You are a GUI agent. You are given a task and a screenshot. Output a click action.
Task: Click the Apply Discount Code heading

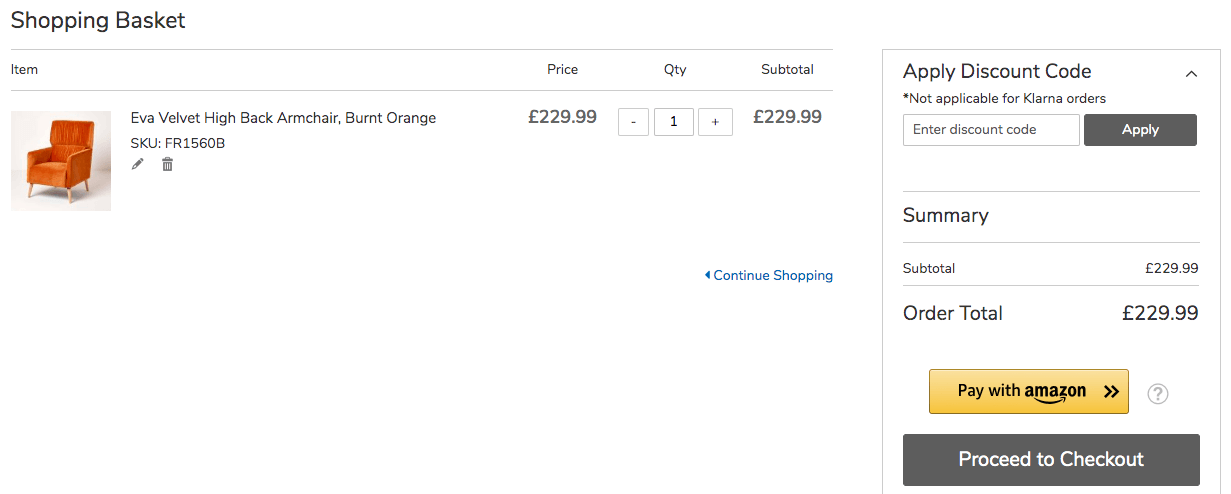pos(997,71)
